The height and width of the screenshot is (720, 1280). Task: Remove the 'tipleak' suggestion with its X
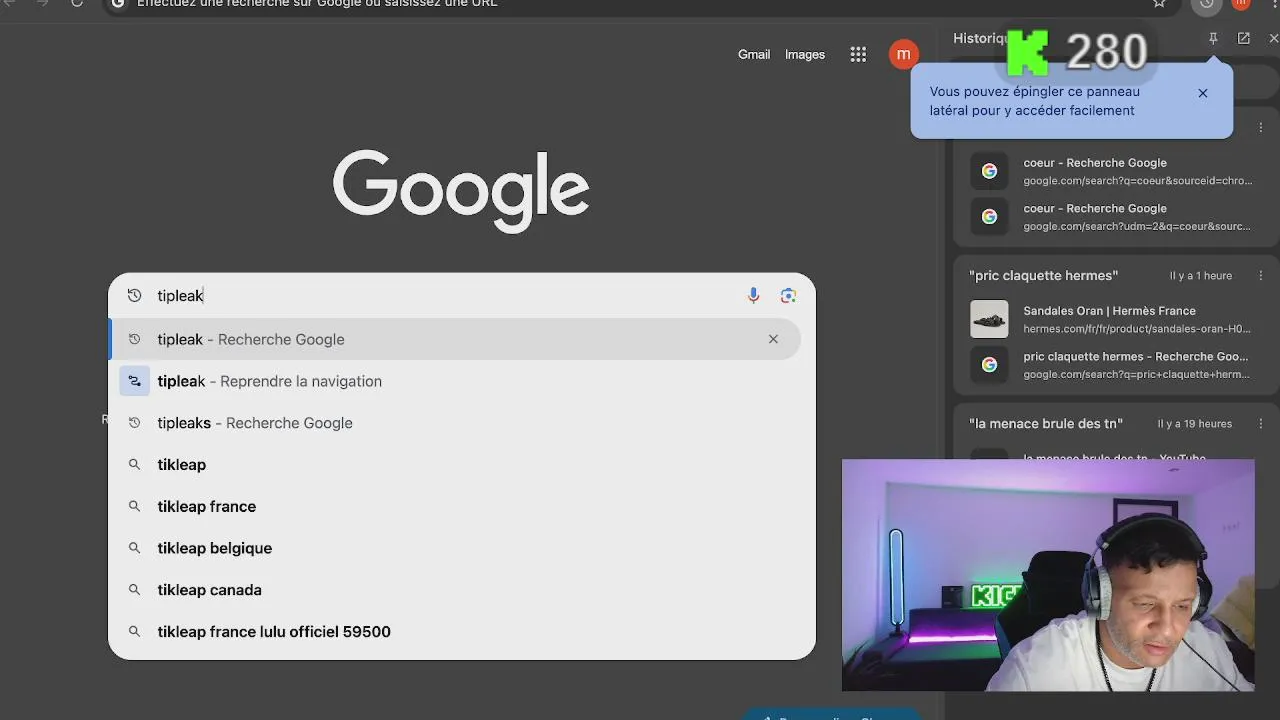coord(773,339)
